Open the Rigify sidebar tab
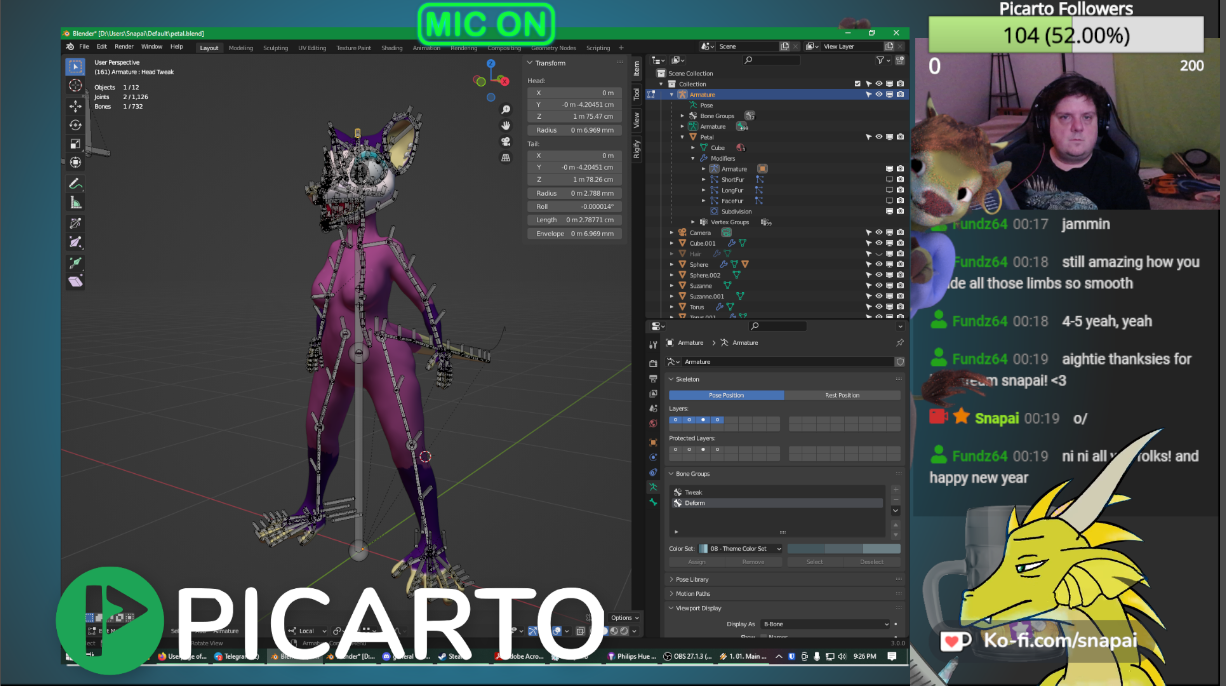1226x686 pixels. [636, 149]
